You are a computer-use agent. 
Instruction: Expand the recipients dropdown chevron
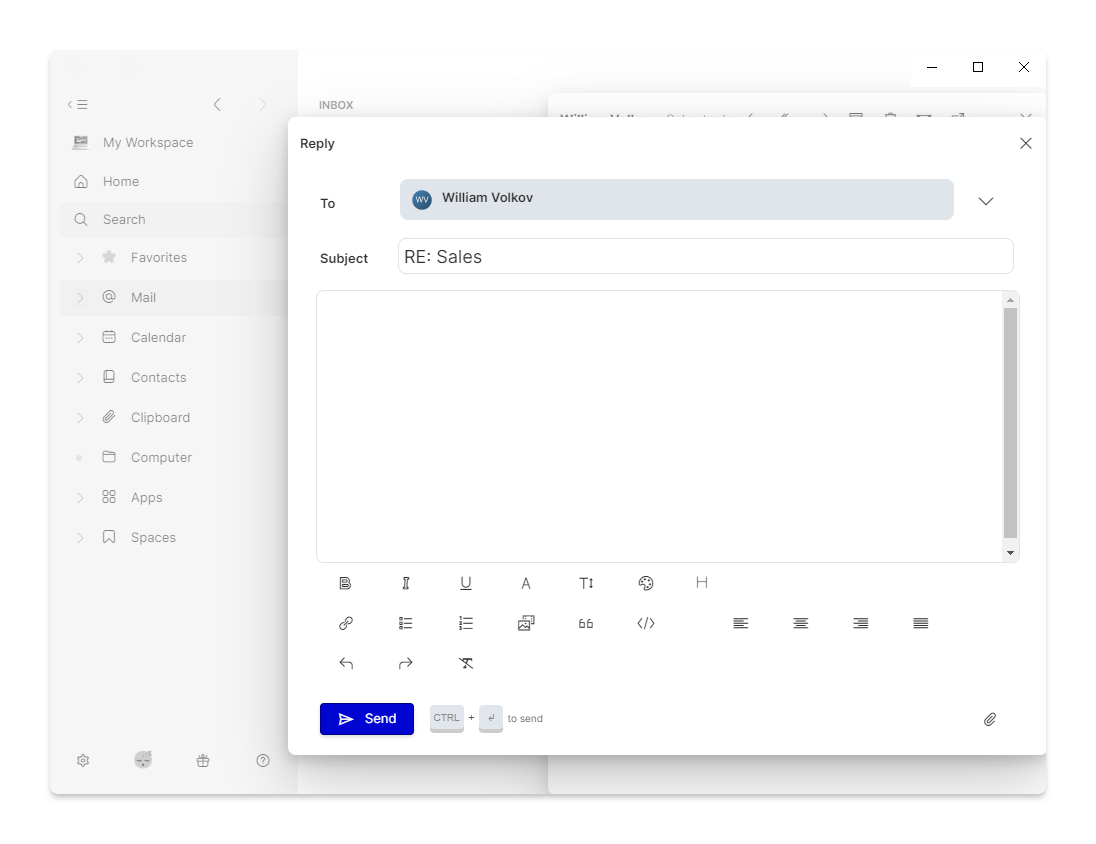986,201
